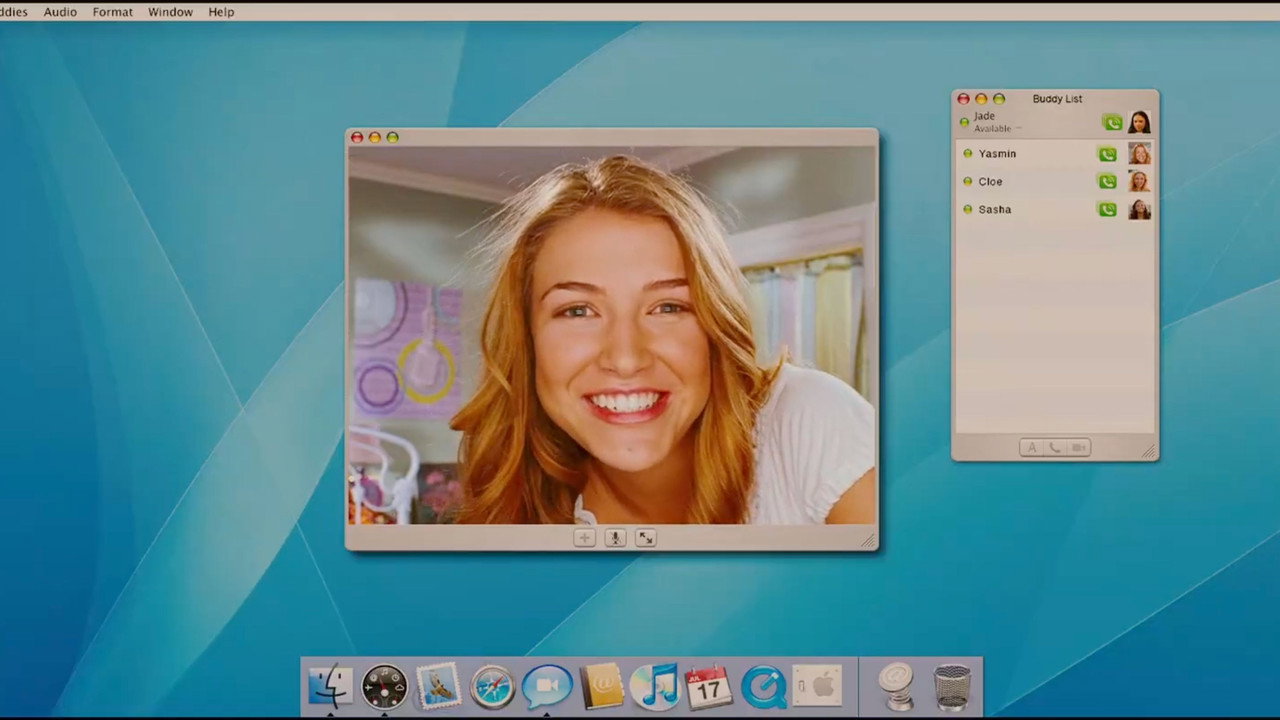
Task: Launch QuickTime Player from the Dock
Action: point(763,687)
